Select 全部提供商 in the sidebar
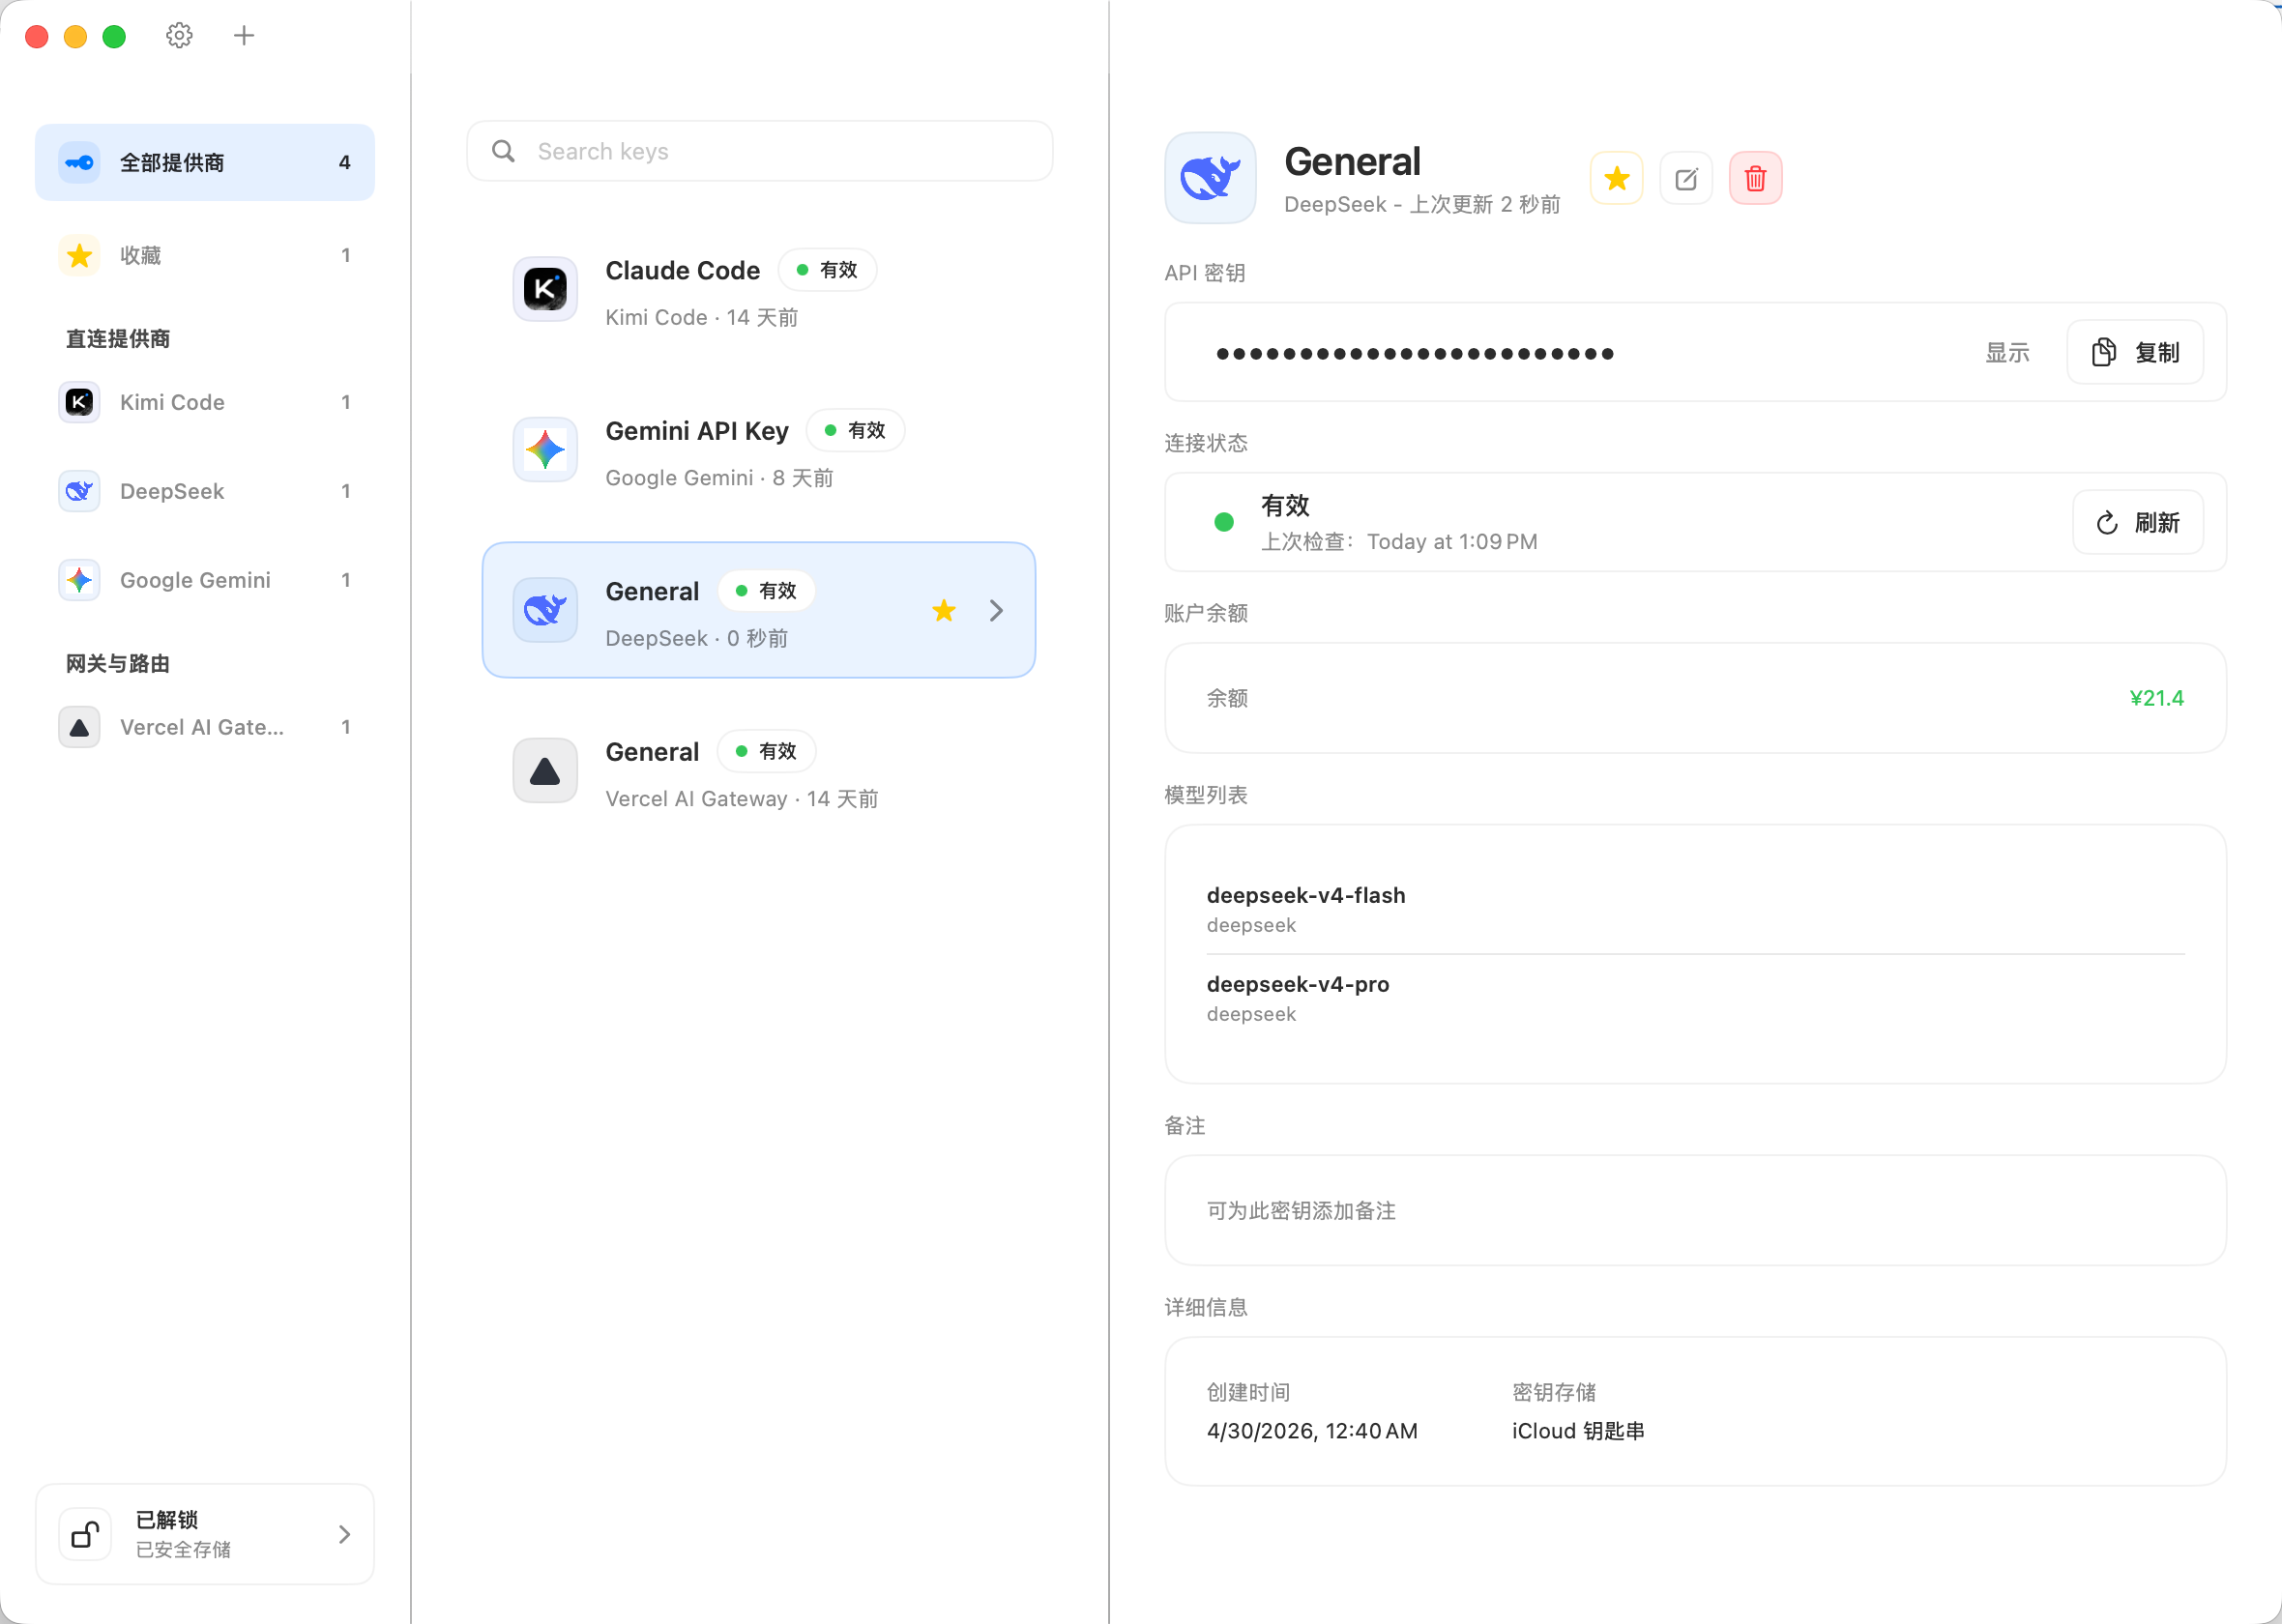Image resolution: width=2282 pixels, height=1624 pixels. pos(205,162)
